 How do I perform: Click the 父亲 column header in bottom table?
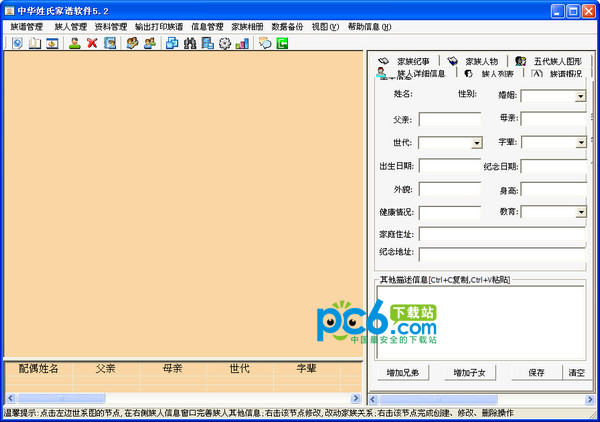pyautogui.click(x=106, y=368)
